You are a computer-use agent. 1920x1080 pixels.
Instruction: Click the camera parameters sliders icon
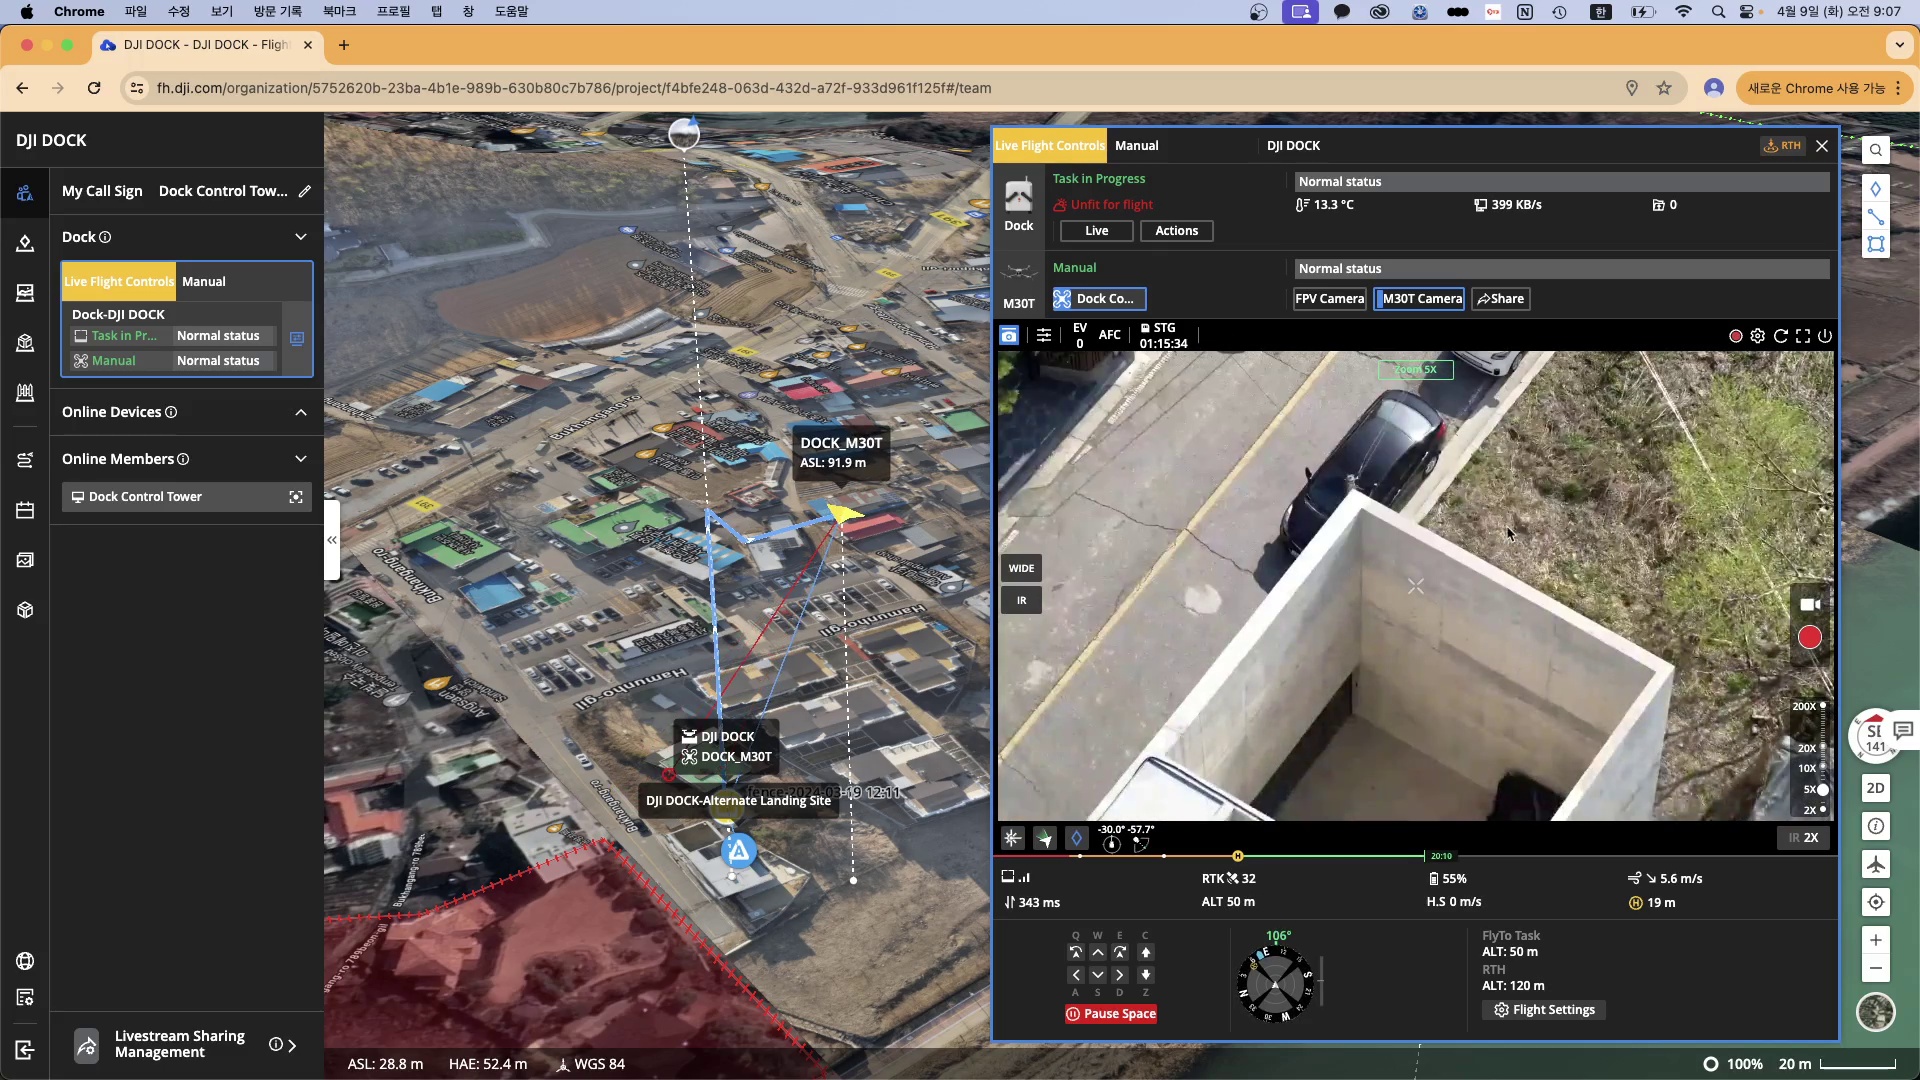(1044, 336)
